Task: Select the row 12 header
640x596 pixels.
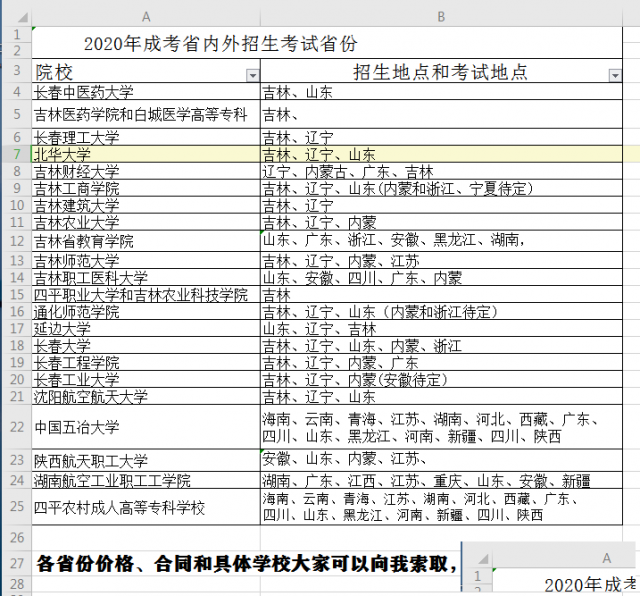Action: pos(15,240)
